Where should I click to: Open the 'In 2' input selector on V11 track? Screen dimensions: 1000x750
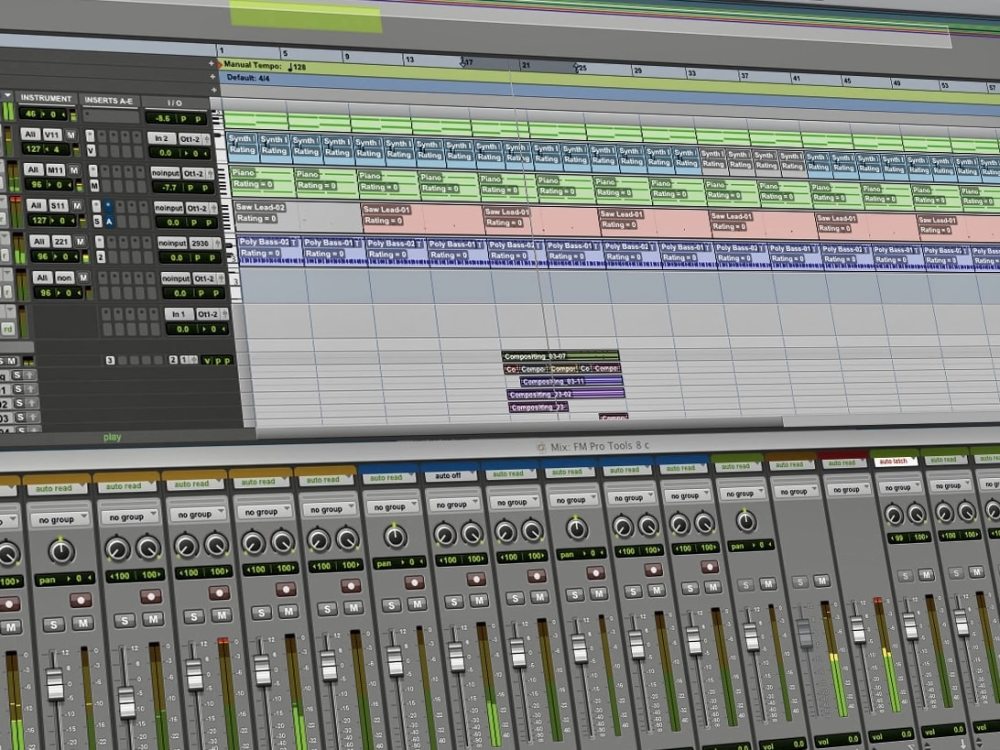162,138
